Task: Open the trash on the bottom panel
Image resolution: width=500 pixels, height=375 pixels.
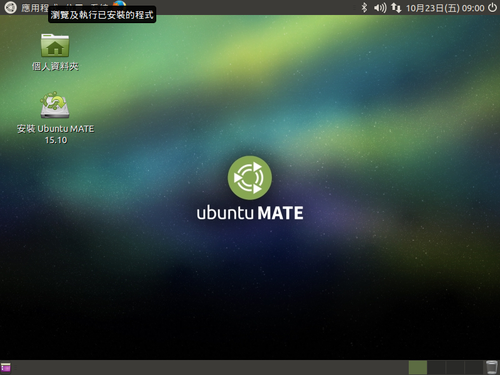Action: (x=491, y=367)
